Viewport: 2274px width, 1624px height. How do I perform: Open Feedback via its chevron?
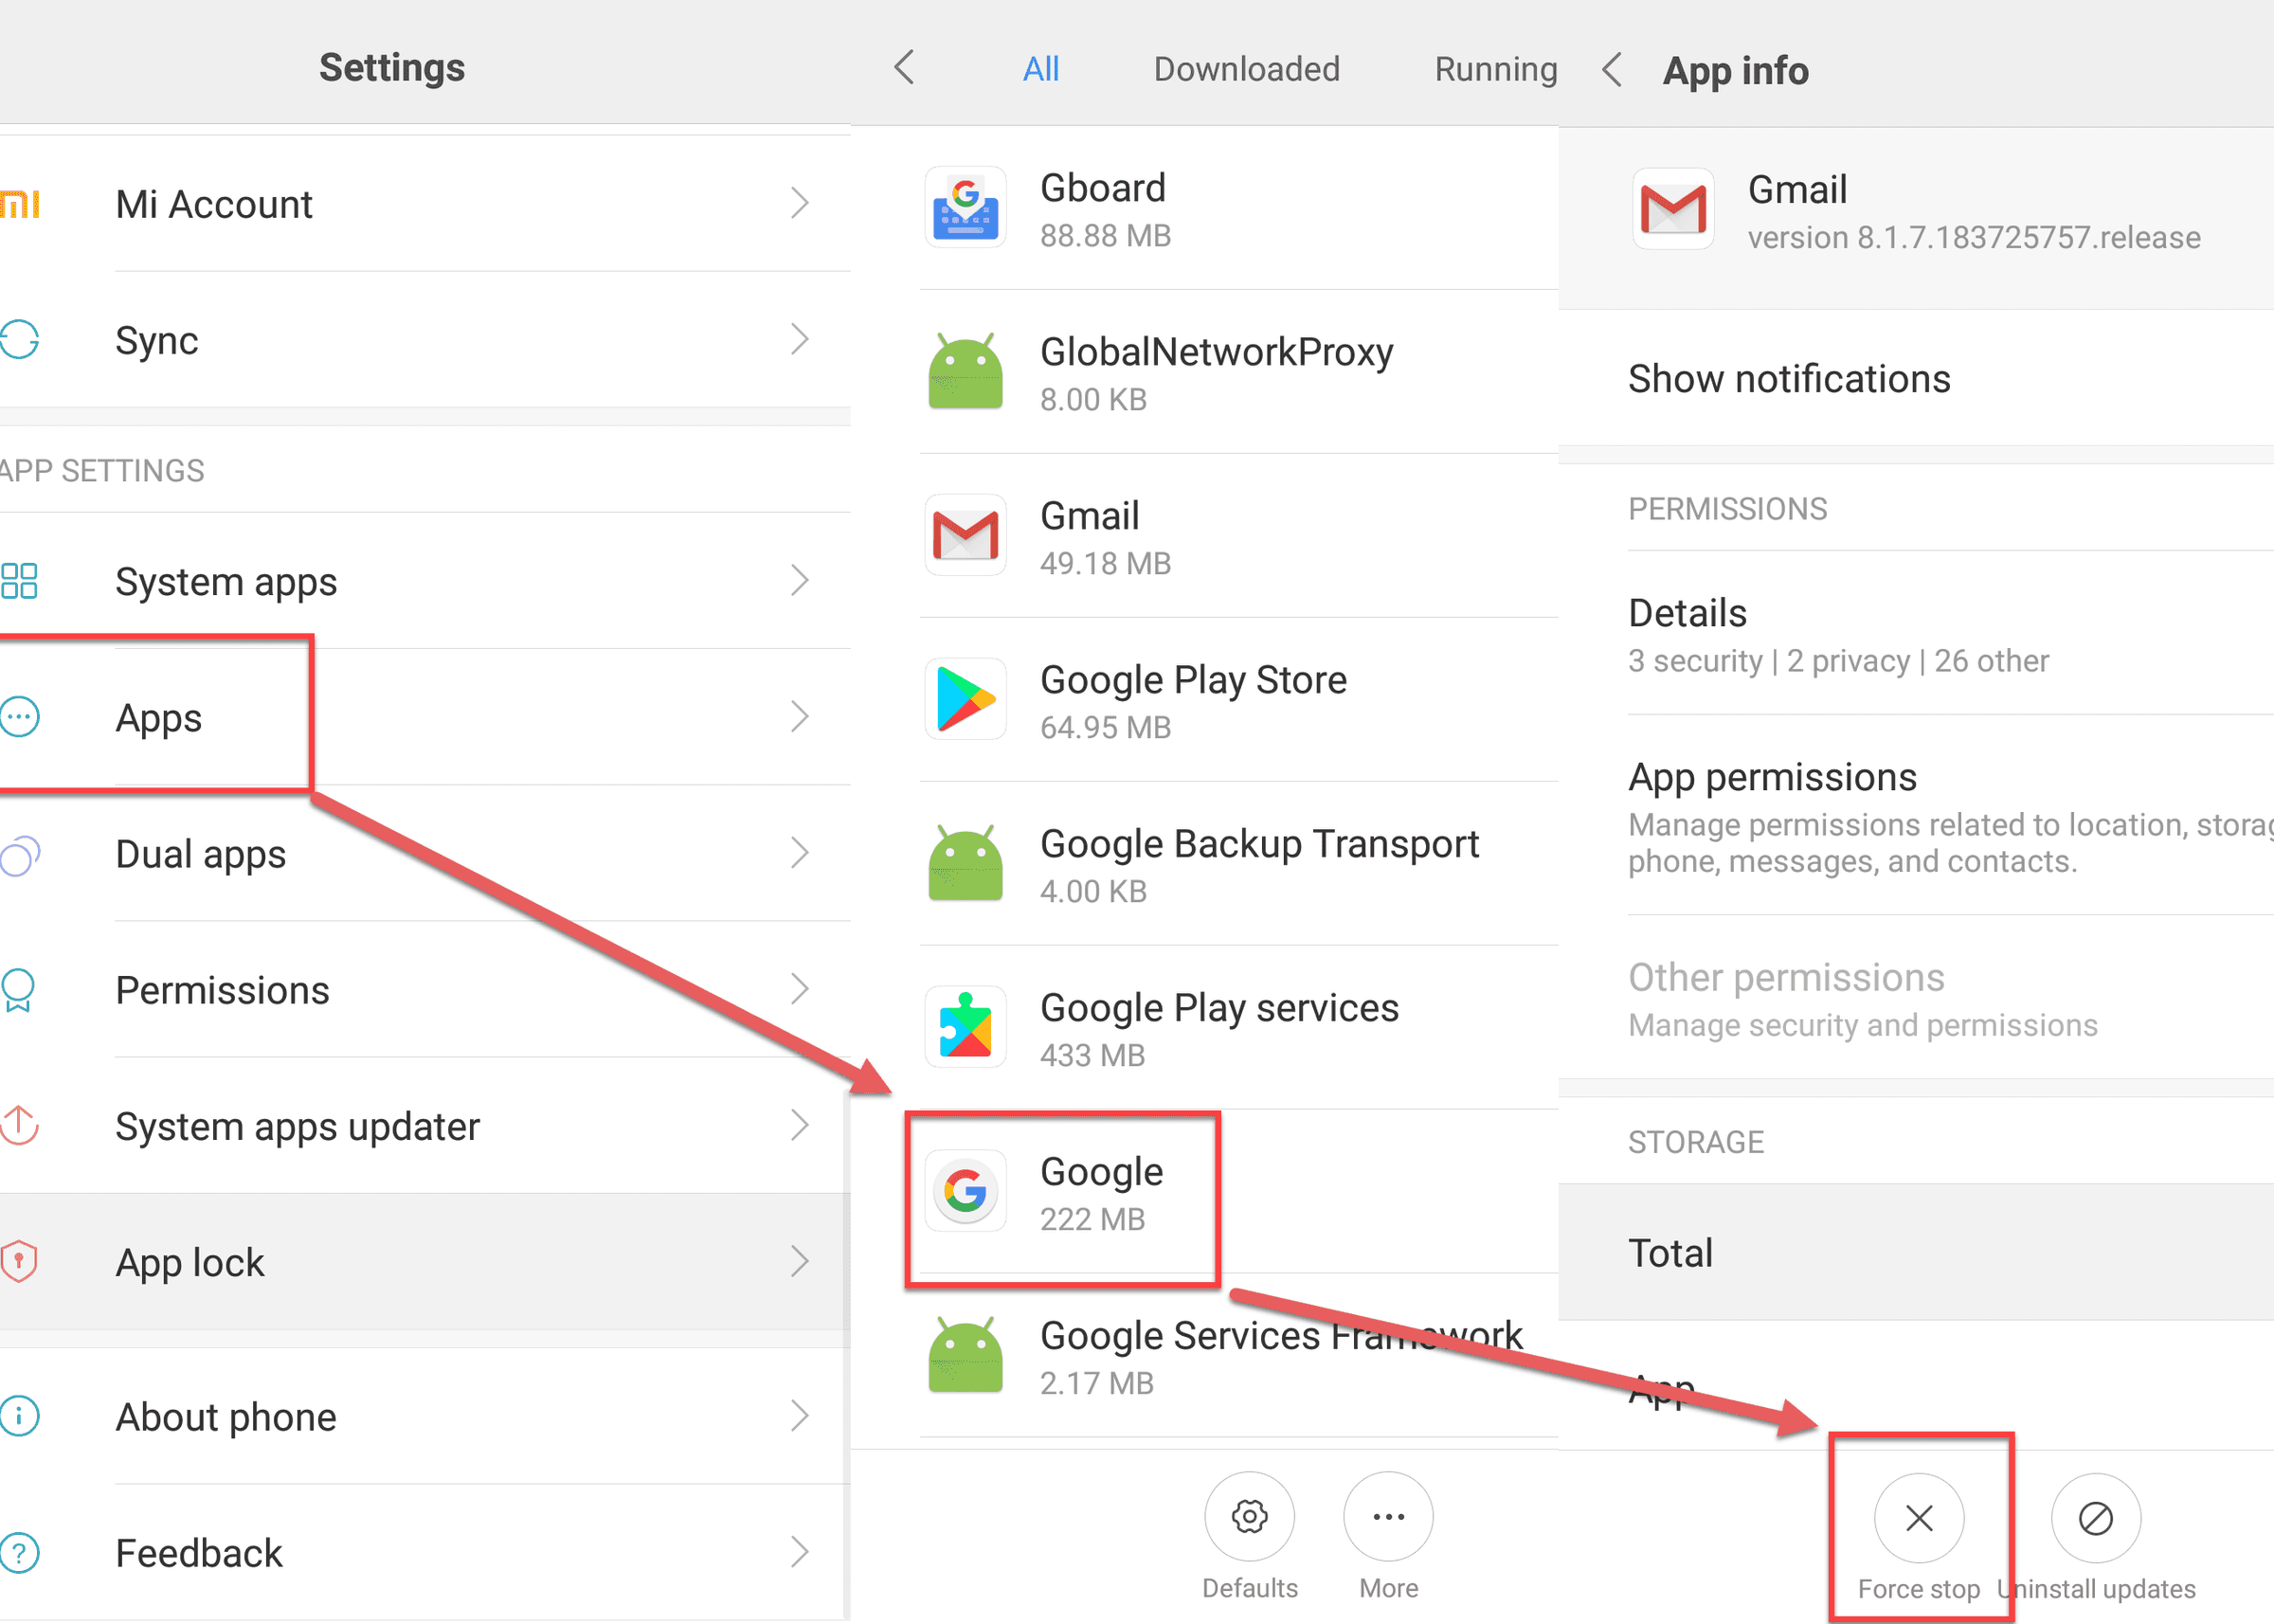pos(799,1552)
